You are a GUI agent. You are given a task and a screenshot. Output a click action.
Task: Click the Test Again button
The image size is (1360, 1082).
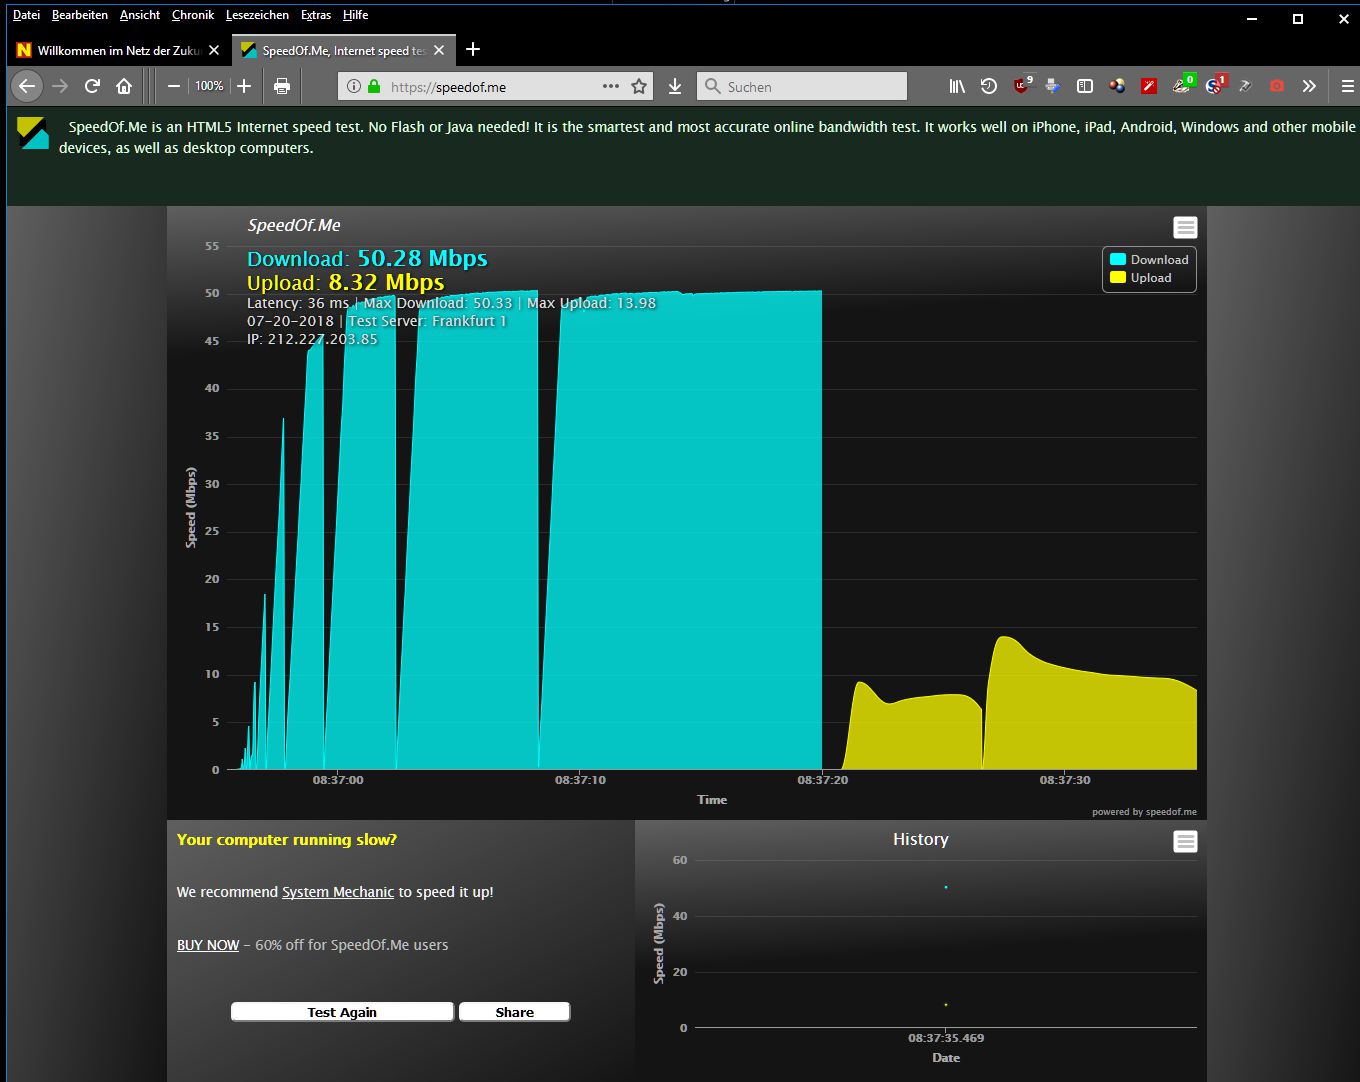pyautogui.click(x=342, y=1012)
